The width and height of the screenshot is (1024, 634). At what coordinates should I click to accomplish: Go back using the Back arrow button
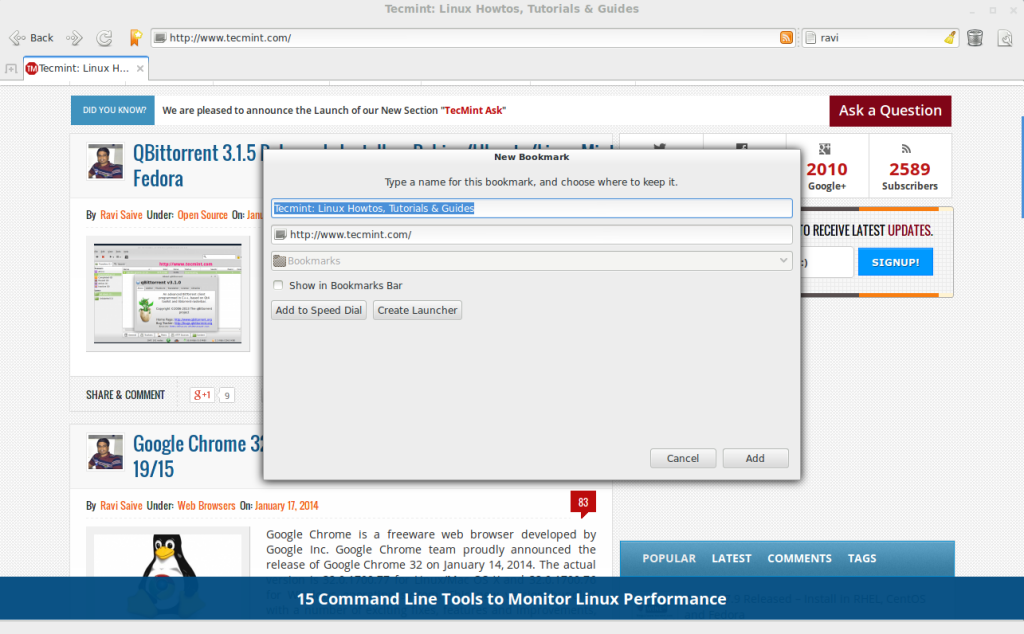31,38
